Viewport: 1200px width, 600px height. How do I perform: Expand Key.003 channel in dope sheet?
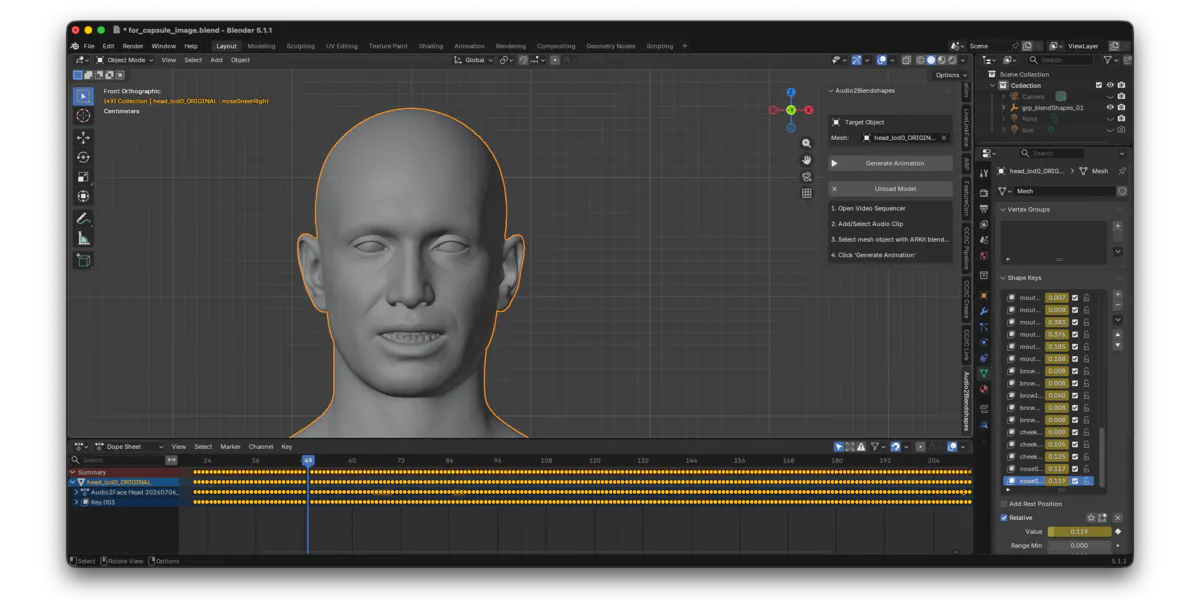[x=75, y=502]
